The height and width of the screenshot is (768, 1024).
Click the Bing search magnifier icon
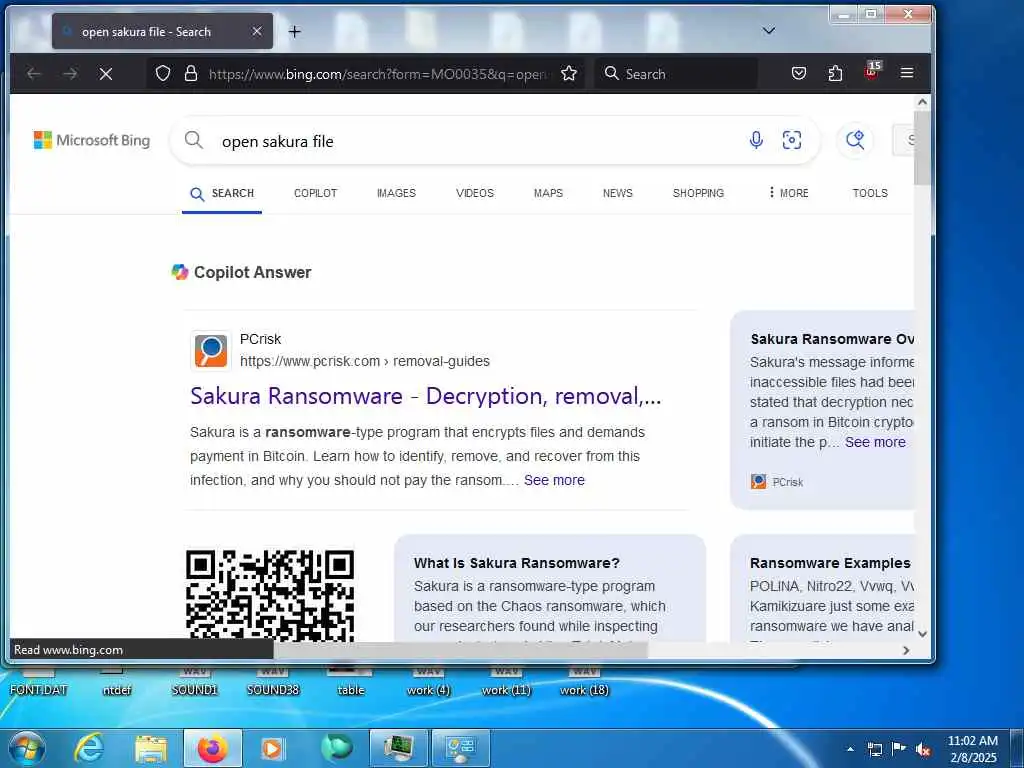point(193,140)
